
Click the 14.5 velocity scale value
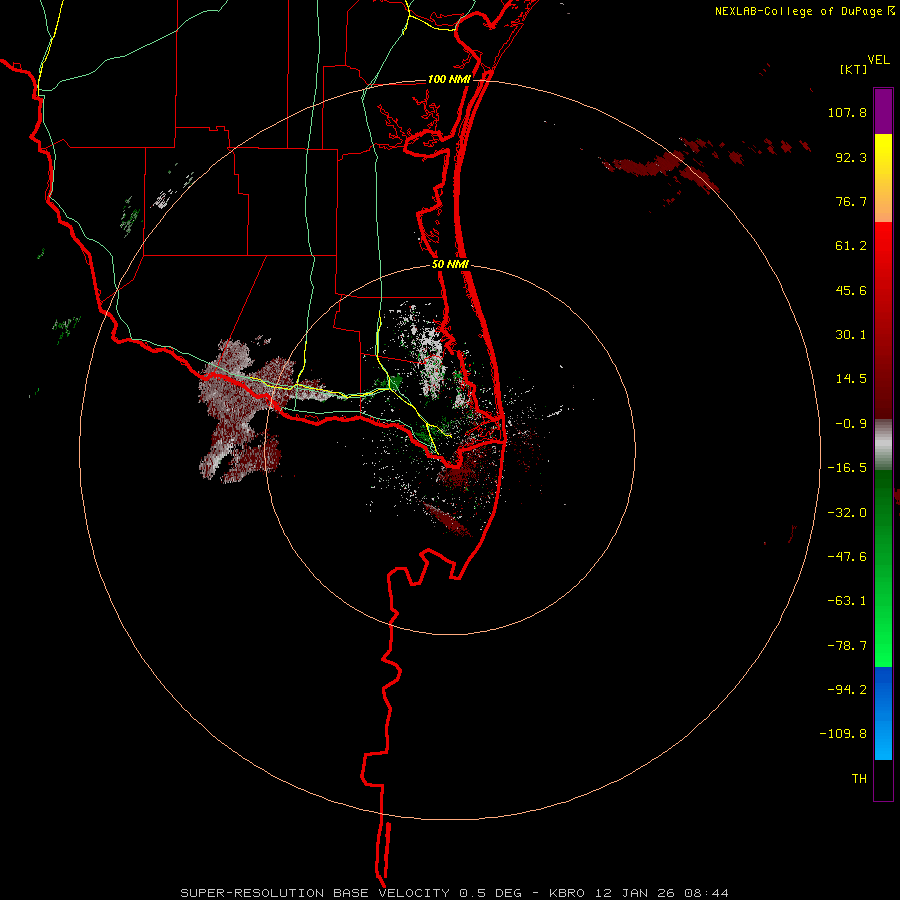[x=851, y=379]
